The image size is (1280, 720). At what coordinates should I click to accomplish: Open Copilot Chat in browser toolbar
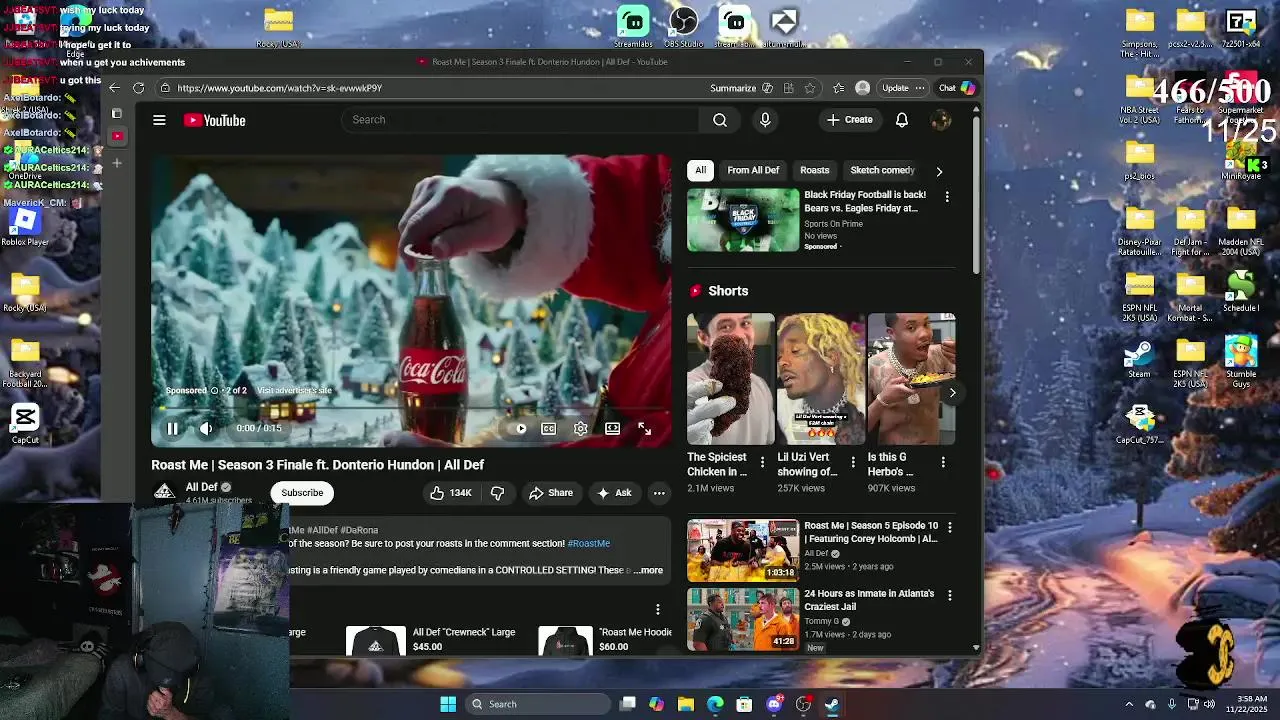click(957, 88)
